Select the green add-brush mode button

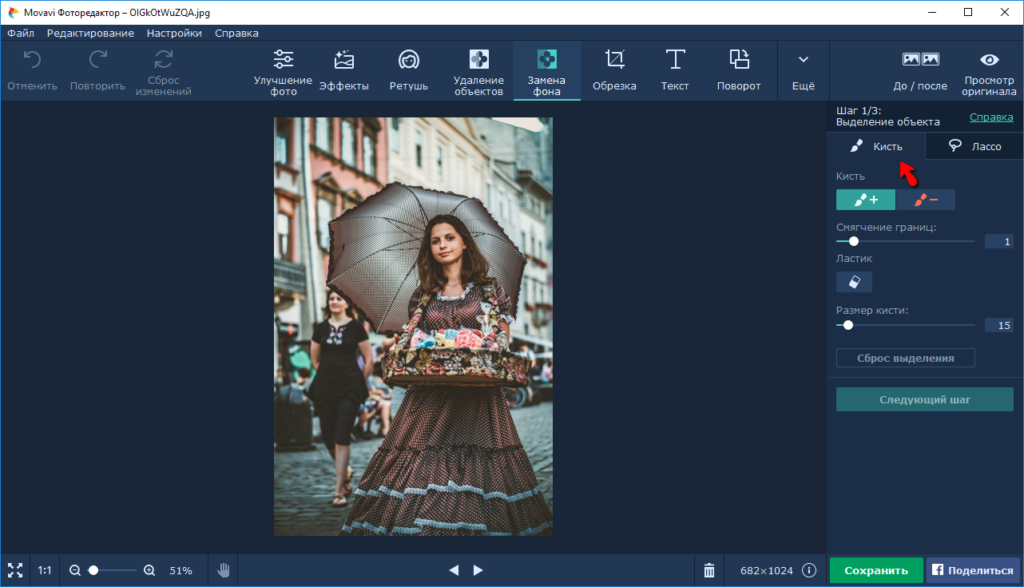865,200
